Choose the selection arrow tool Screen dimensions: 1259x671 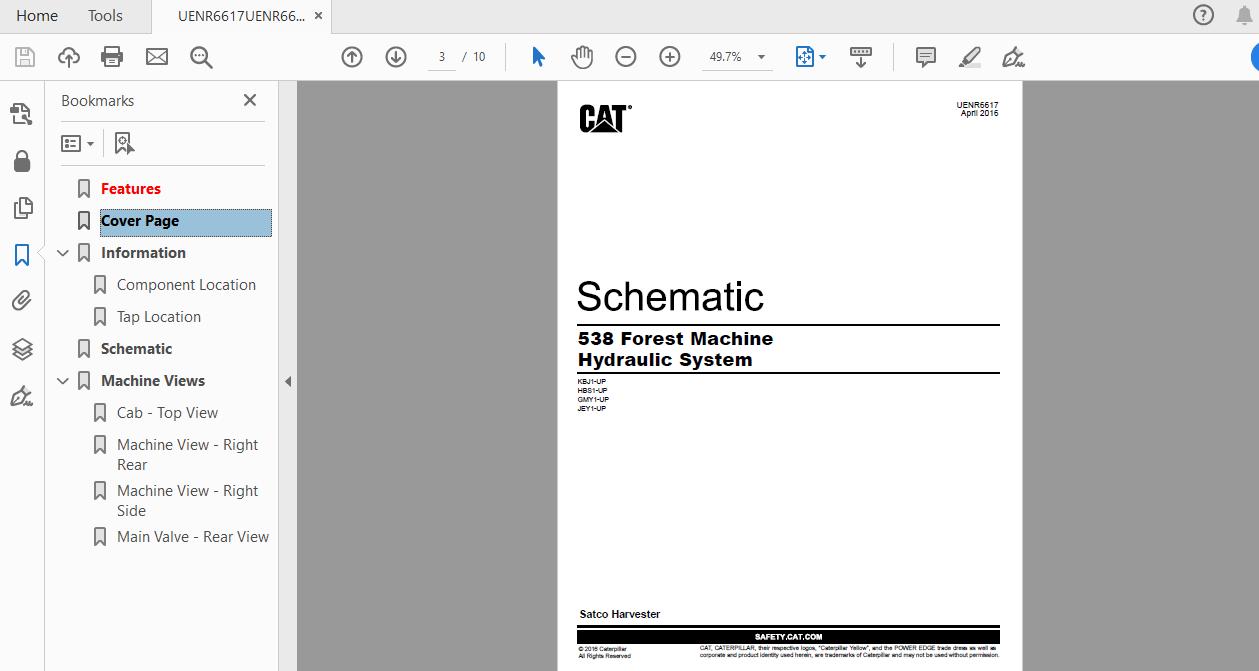(x=538, y=57)
